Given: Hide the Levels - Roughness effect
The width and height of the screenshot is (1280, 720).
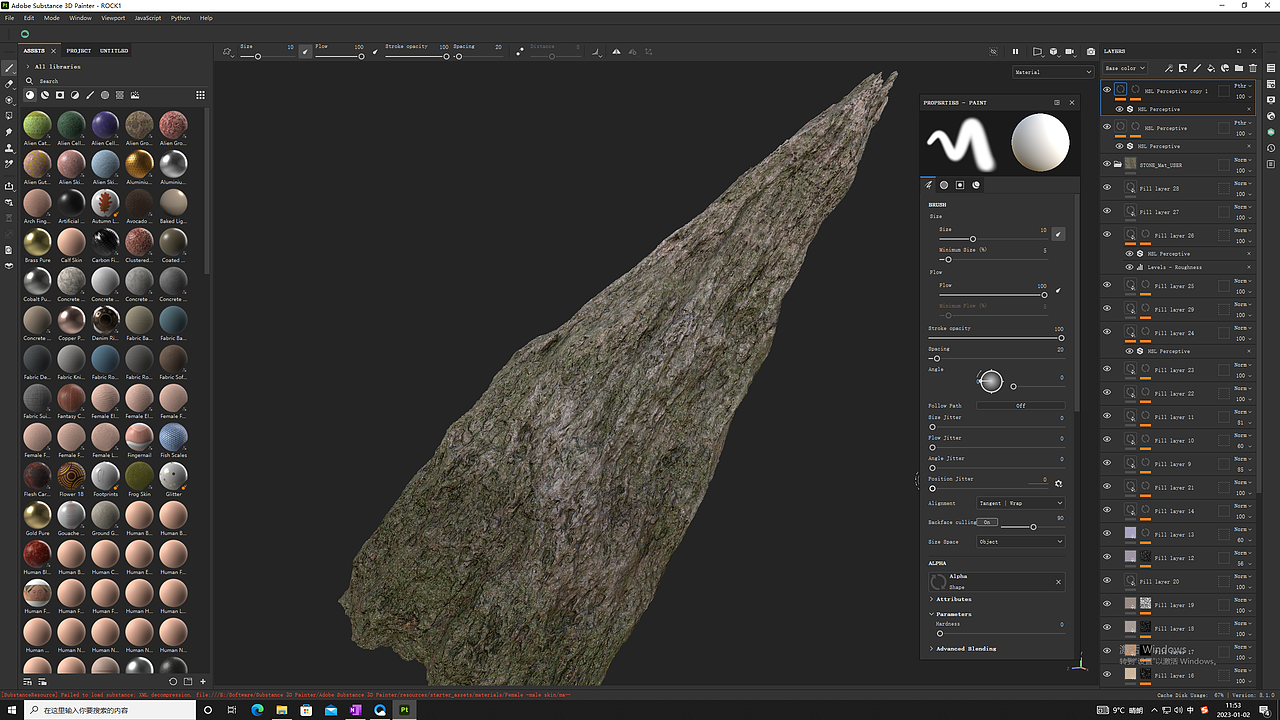Looking at the screenshot, I should [x=1130, y=267].
